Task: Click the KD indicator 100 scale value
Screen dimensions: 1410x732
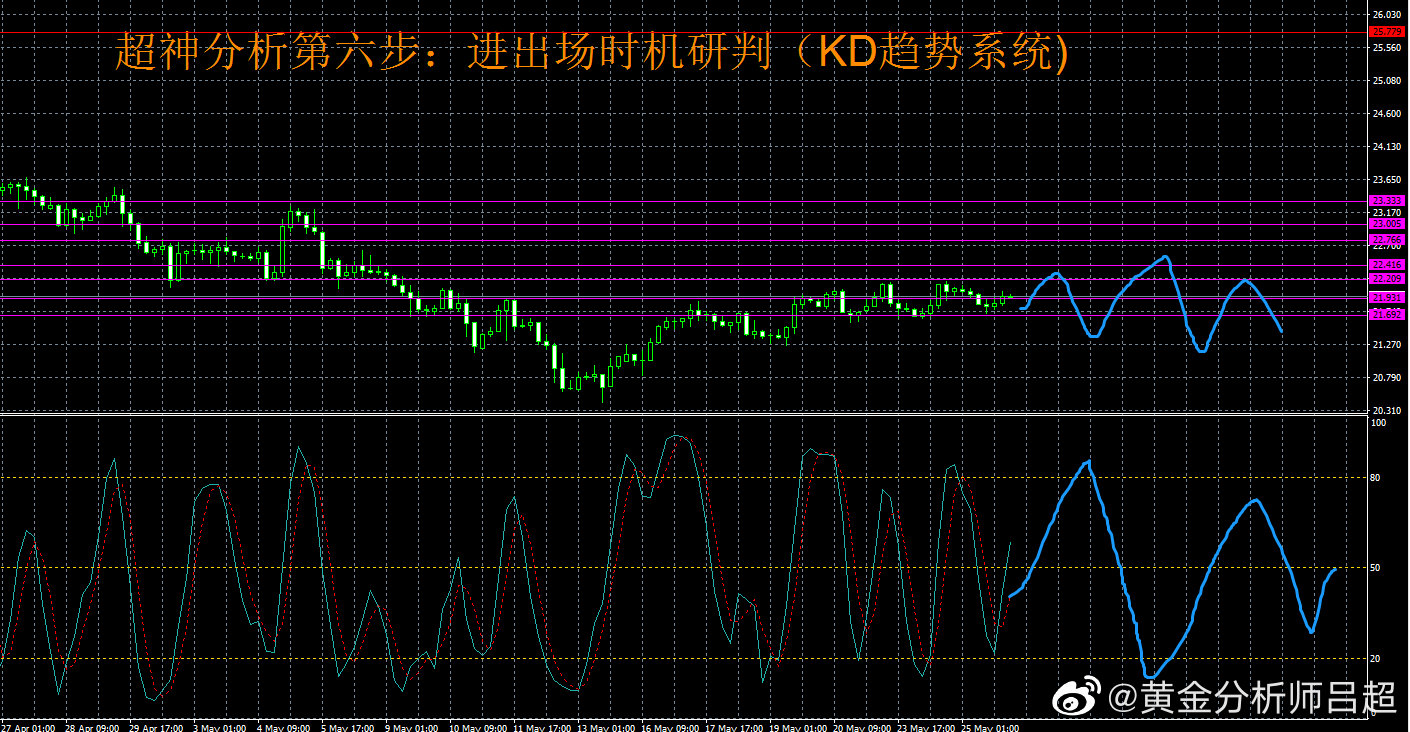Action: (1379, 423)
